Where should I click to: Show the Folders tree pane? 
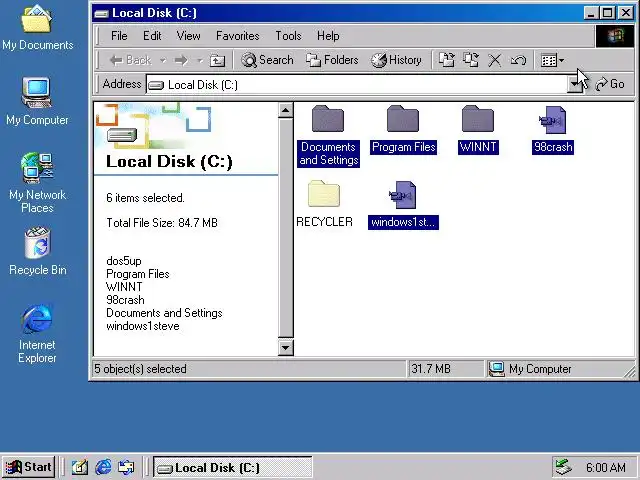[332, 60]
